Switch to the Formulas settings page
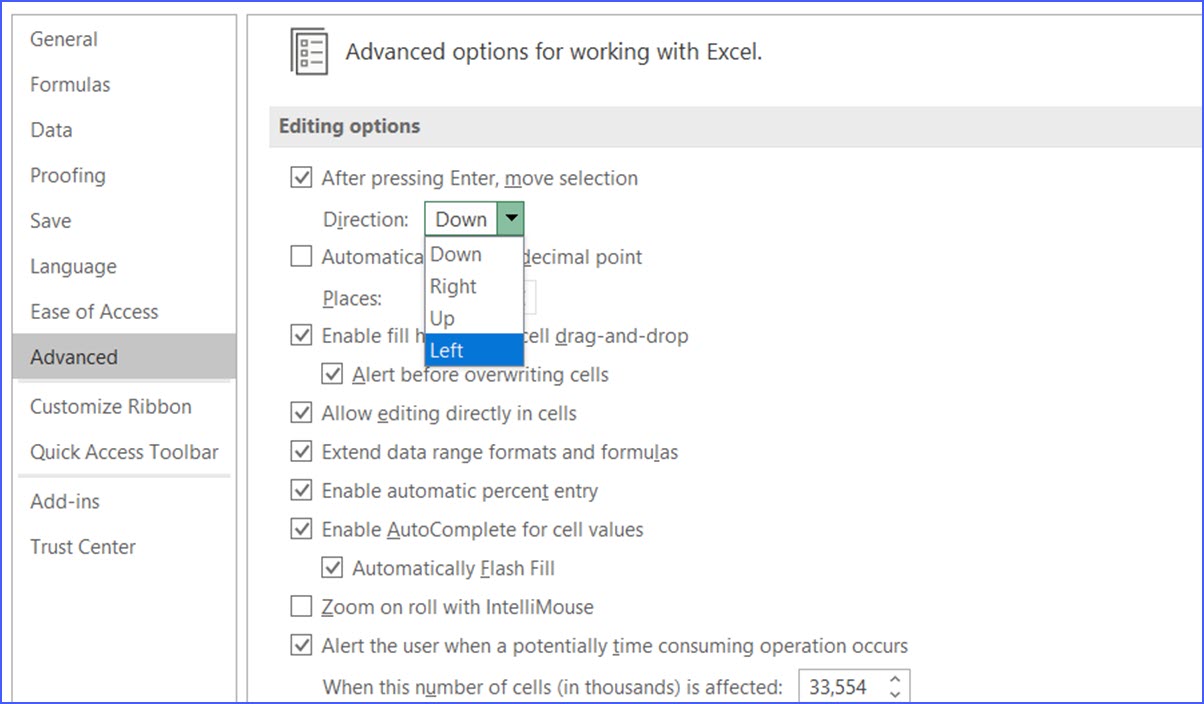The image size is (1204, 704). (69, 84)
